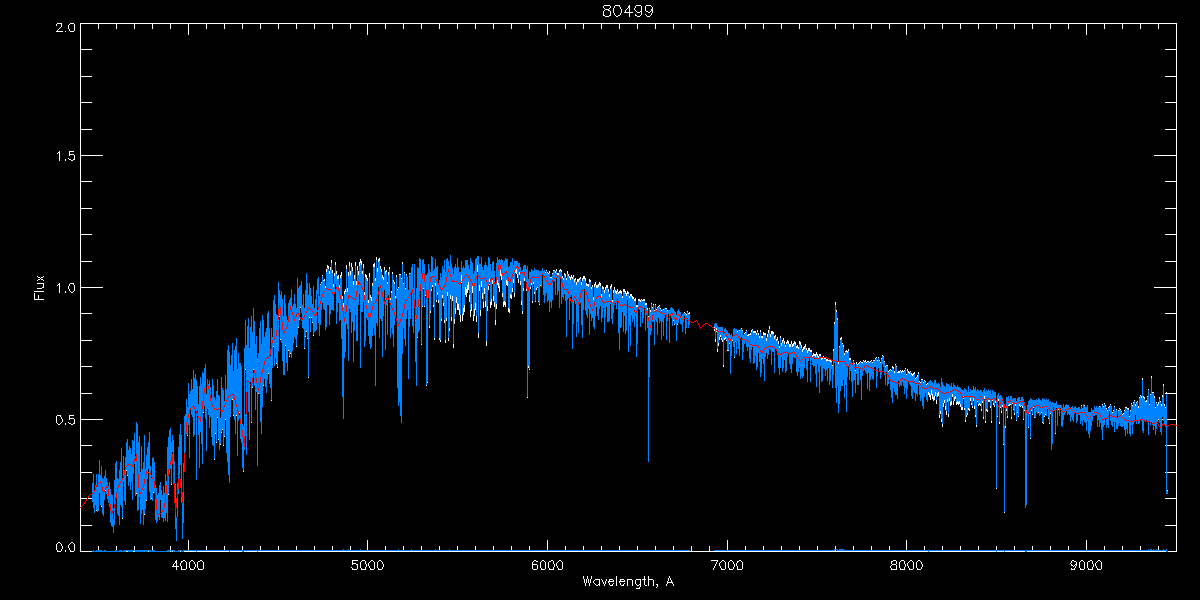
Task: Click the Flux y-axis label
Action: coord(40,287)
